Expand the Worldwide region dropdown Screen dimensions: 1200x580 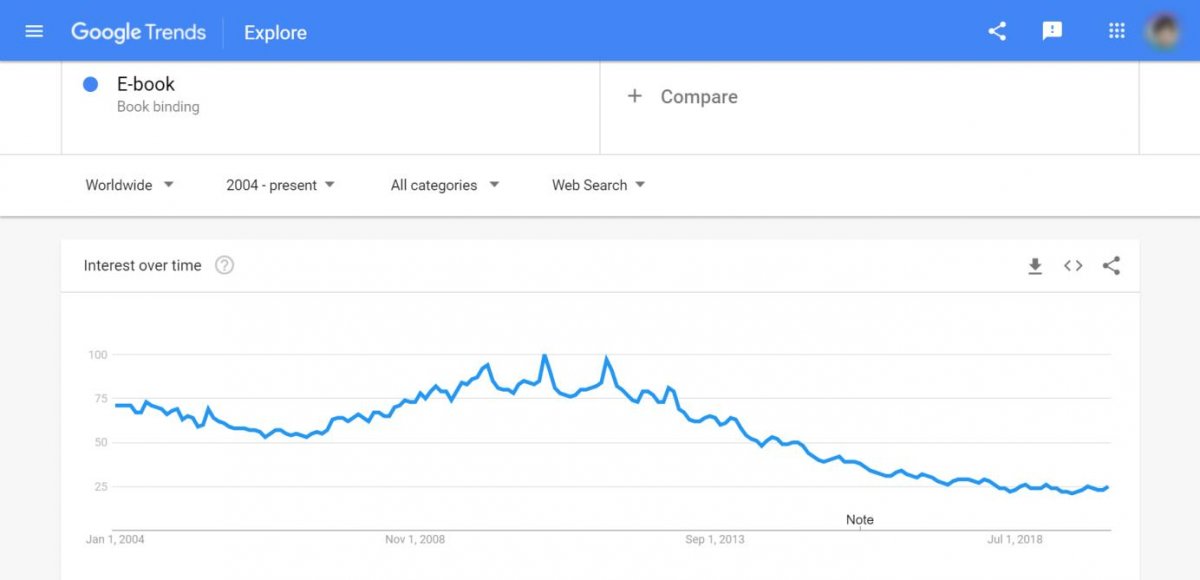[x=130, y=185]
